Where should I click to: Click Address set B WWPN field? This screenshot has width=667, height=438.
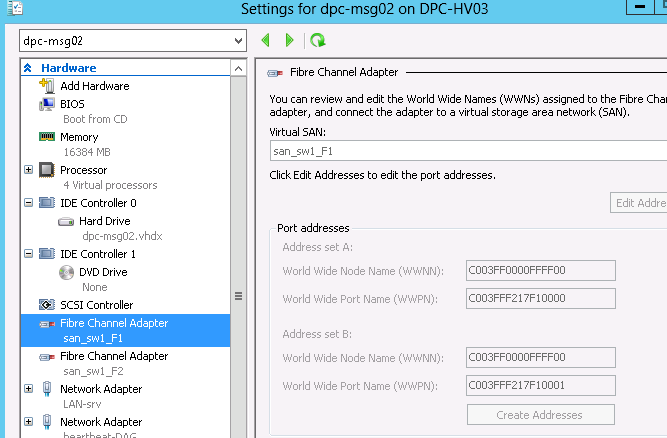pyautogui.click(x=540, y=385)
